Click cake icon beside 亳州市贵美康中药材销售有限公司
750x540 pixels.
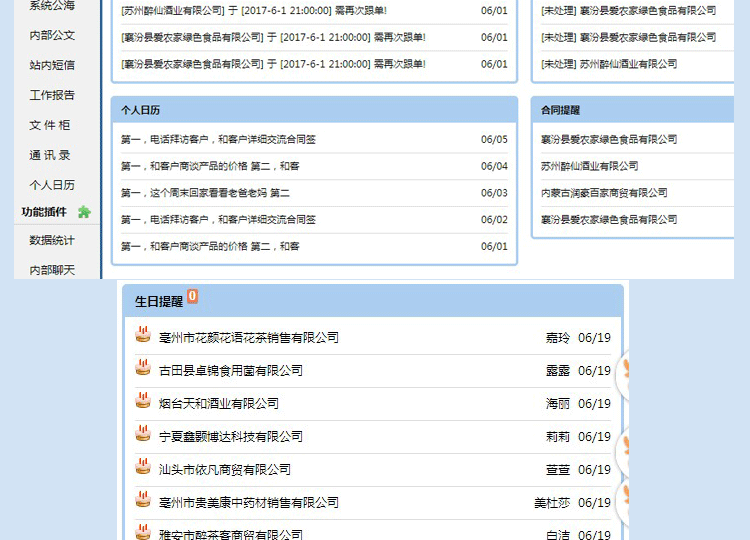coord(143,501)
